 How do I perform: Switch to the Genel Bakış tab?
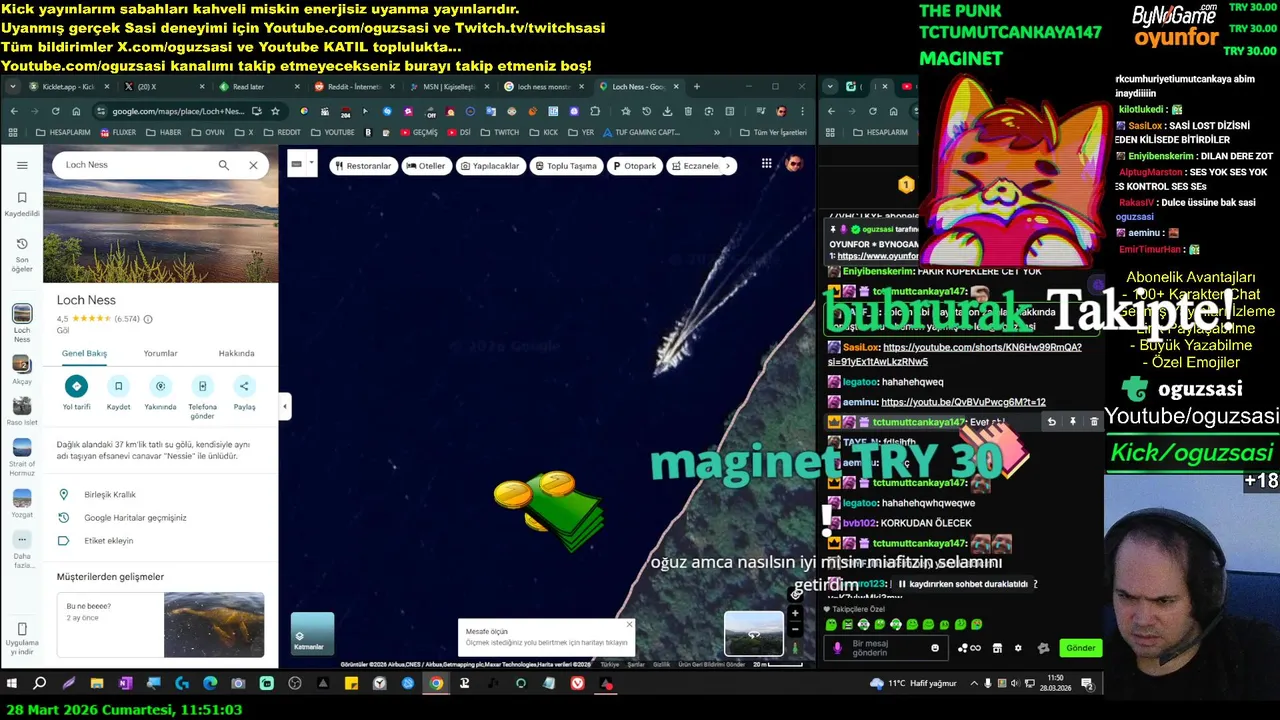coord(84,353)
